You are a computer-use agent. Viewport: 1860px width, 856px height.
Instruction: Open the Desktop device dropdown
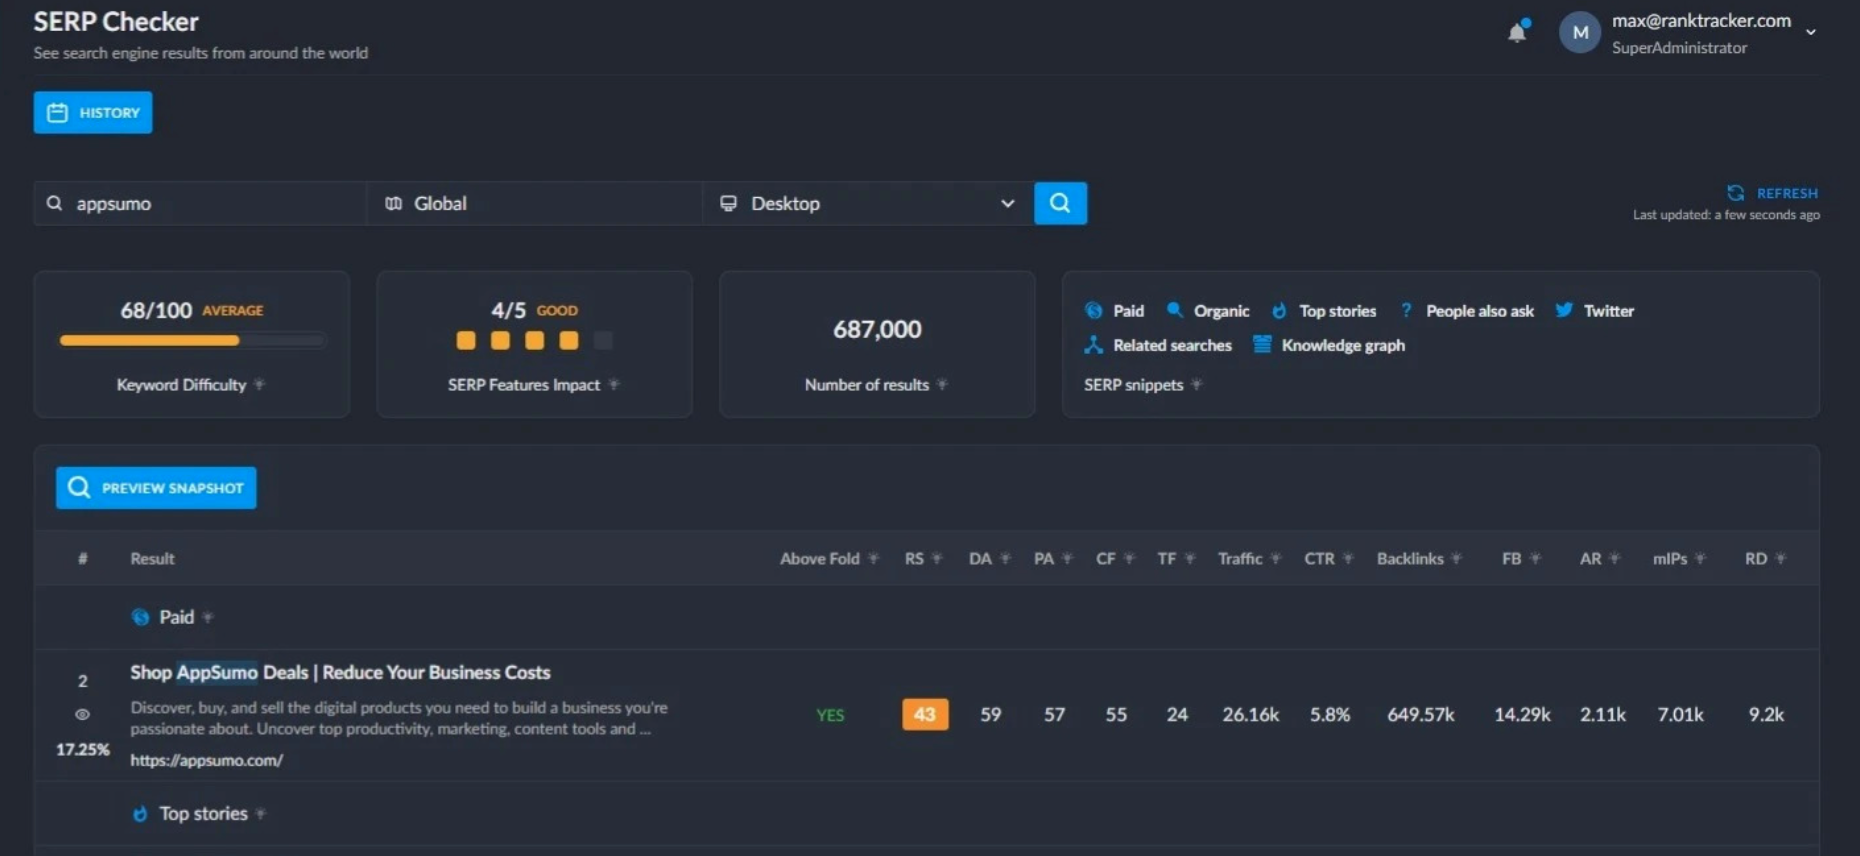[x=868, y=203]
